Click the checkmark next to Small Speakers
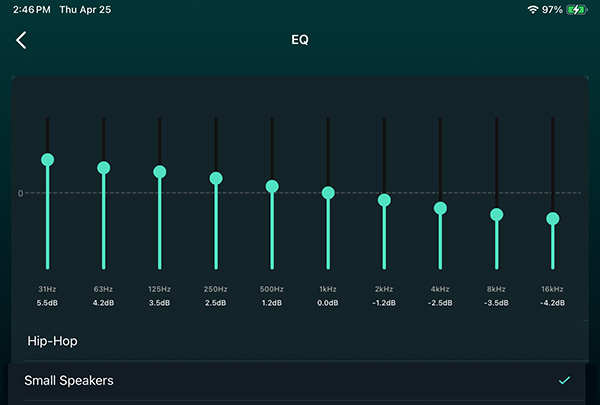Image resolution: width=600 pixels, height=405 pixels. 565,381
